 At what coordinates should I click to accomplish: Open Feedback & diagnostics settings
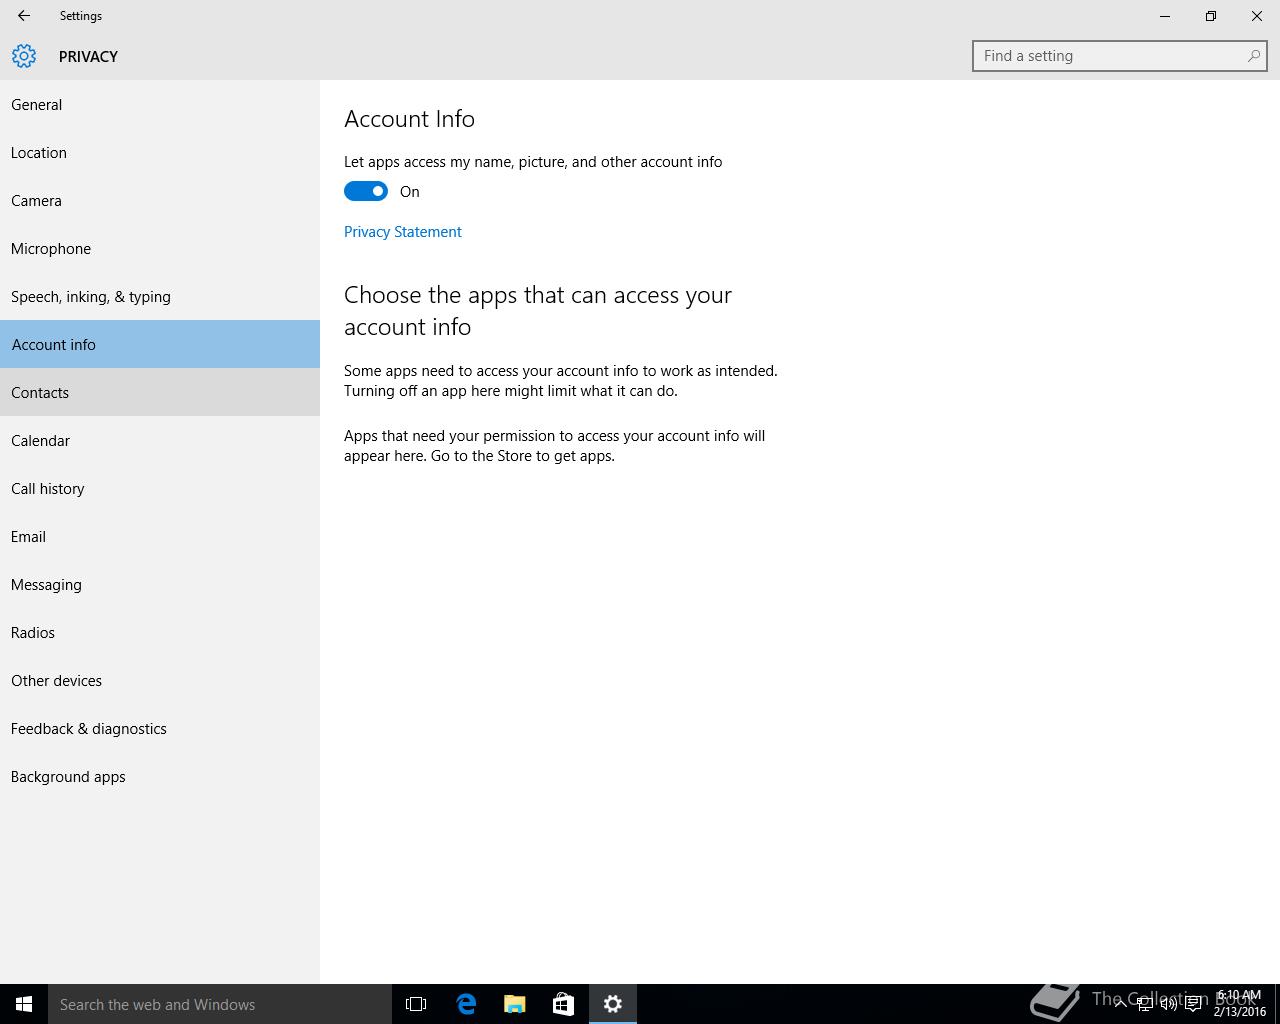89,729
